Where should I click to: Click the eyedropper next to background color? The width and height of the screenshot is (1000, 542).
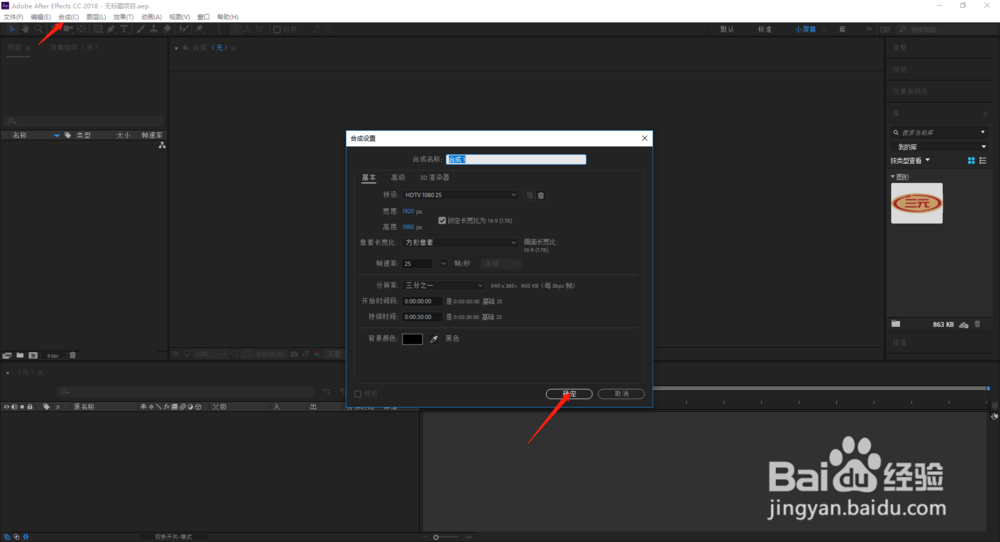tap(434, 339)
